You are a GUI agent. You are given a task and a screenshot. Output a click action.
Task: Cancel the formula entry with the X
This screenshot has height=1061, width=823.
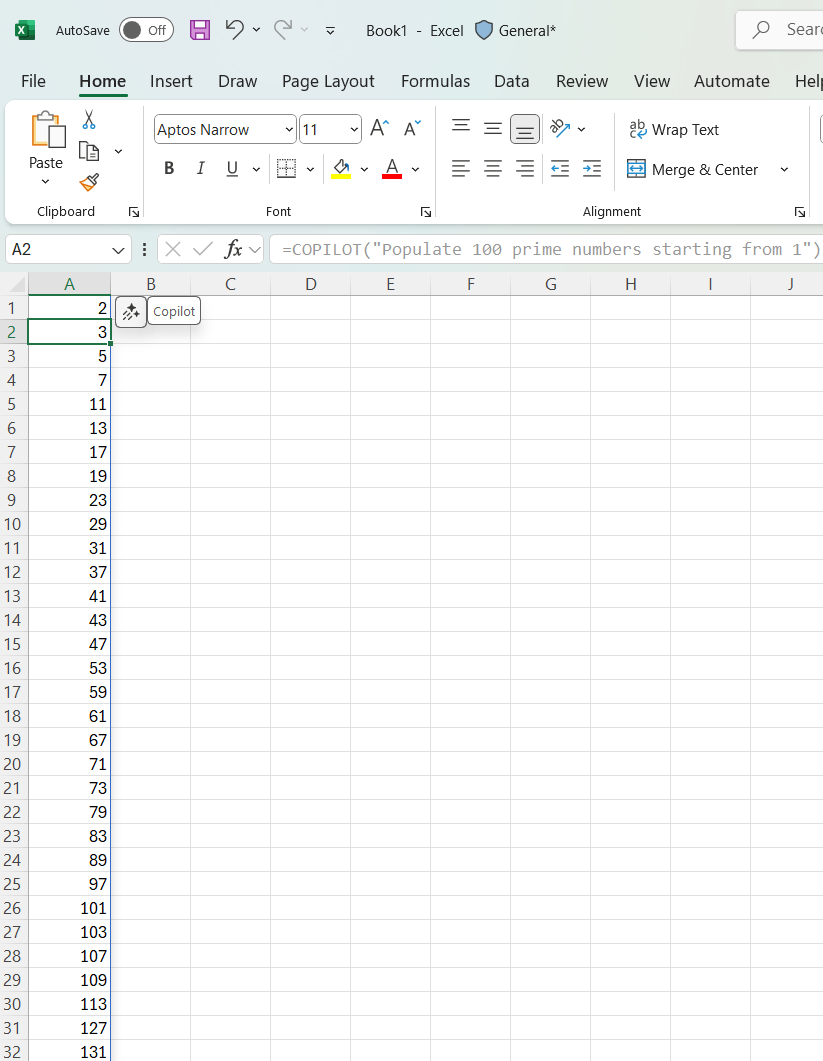(170, 249)
